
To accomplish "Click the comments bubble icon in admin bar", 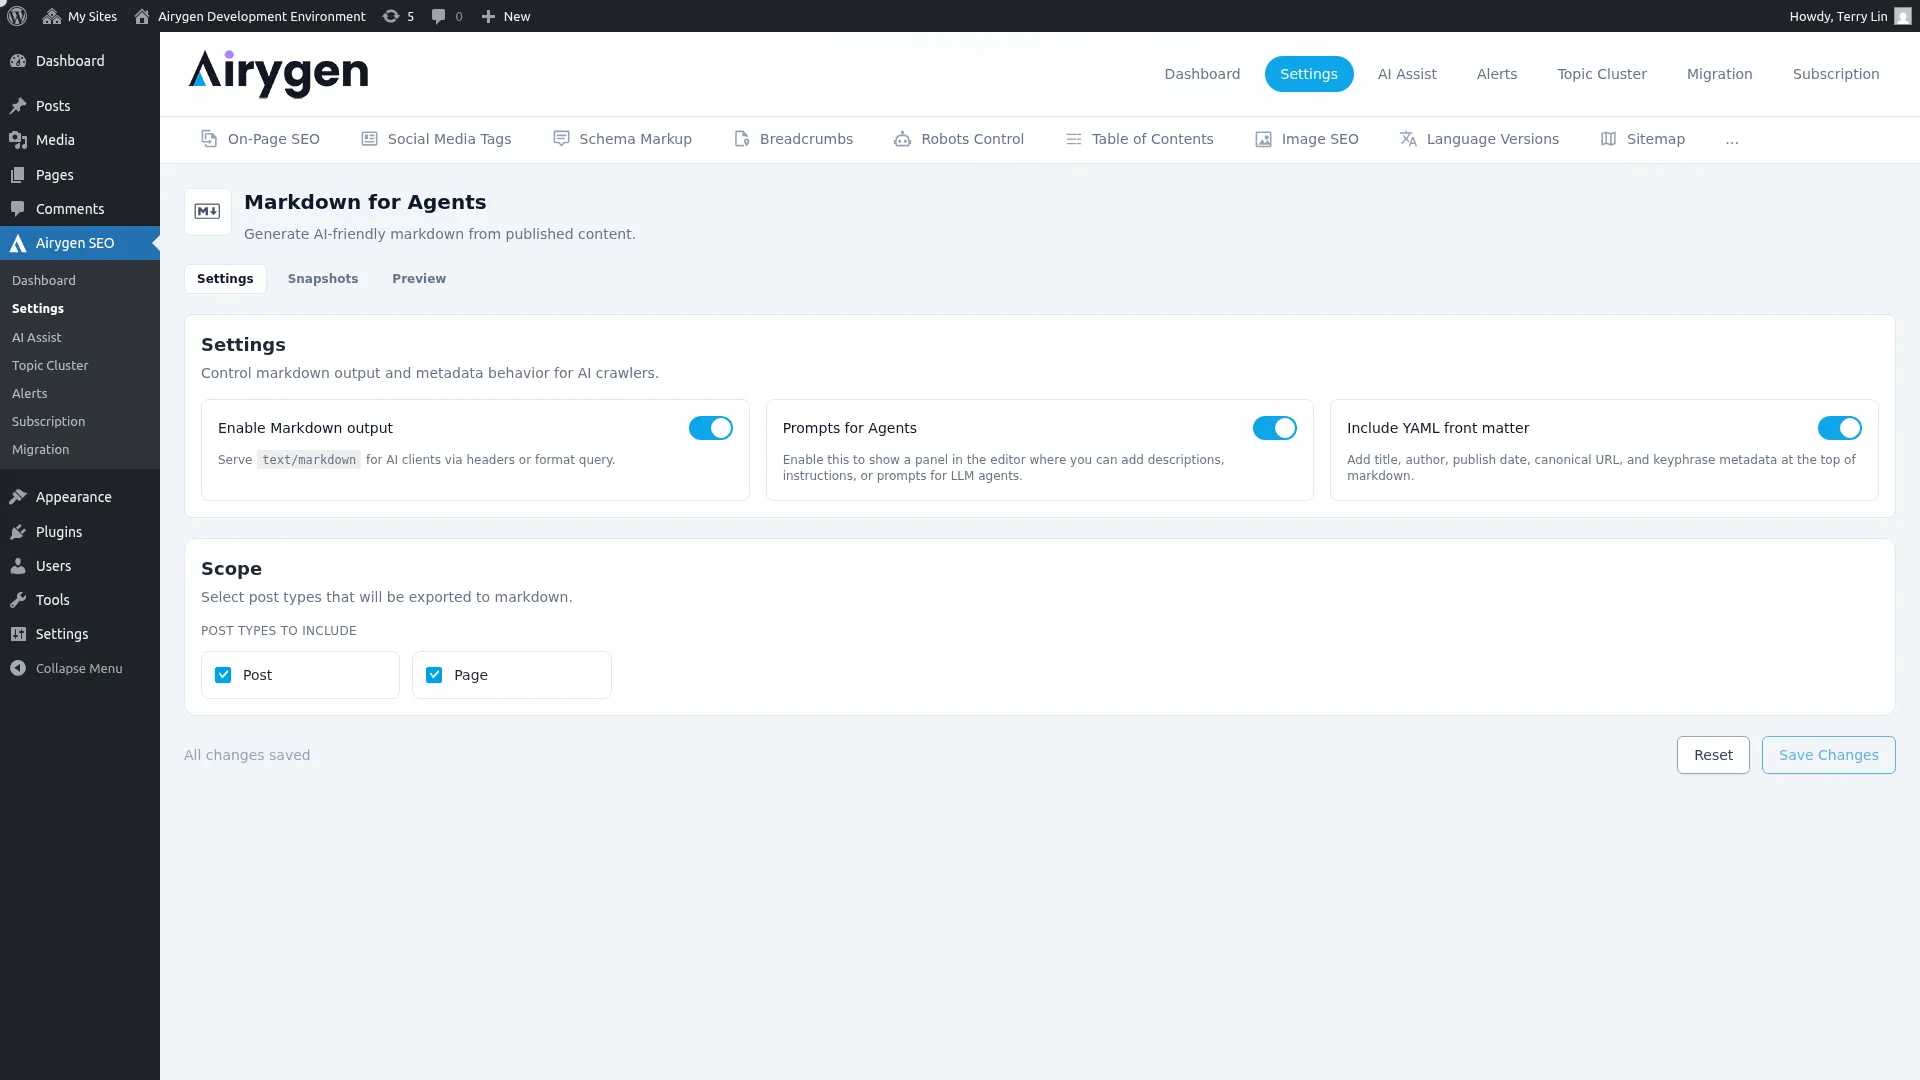I will [x=438, y=16].
